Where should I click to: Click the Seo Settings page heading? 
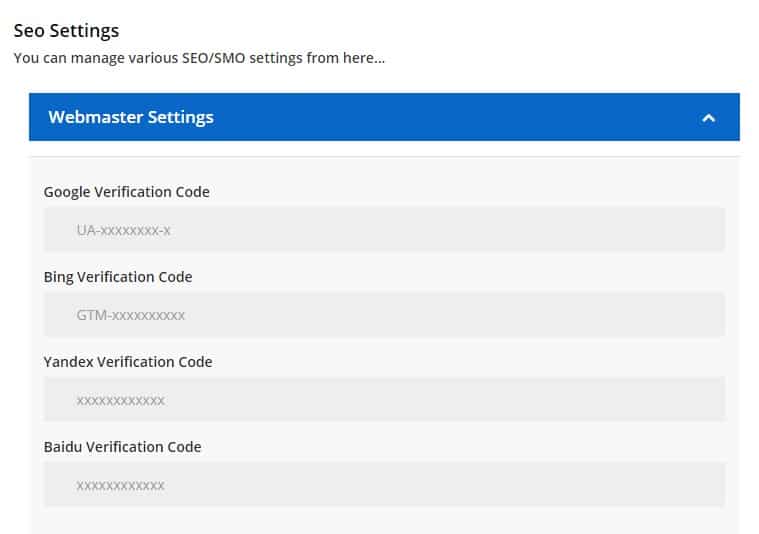tap(66, 31)
